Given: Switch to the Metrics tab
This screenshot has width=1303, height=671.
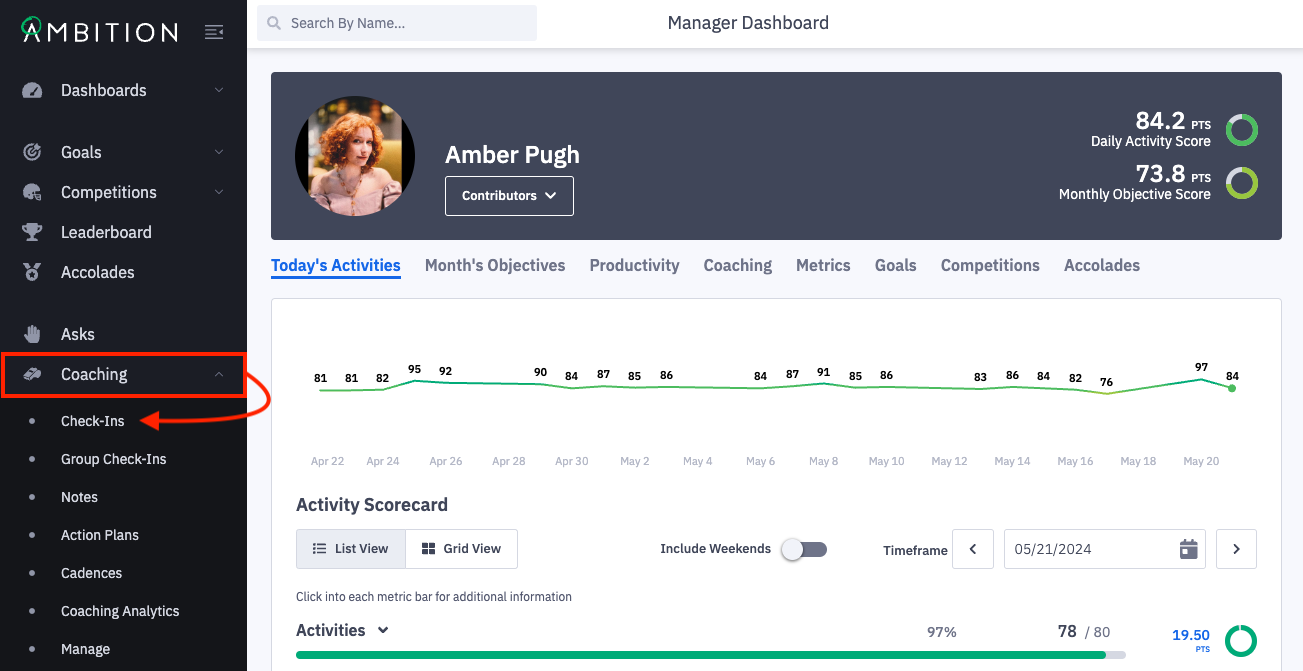Looking at the screenshot, I should pyautogui.click(x=823, y=265).
